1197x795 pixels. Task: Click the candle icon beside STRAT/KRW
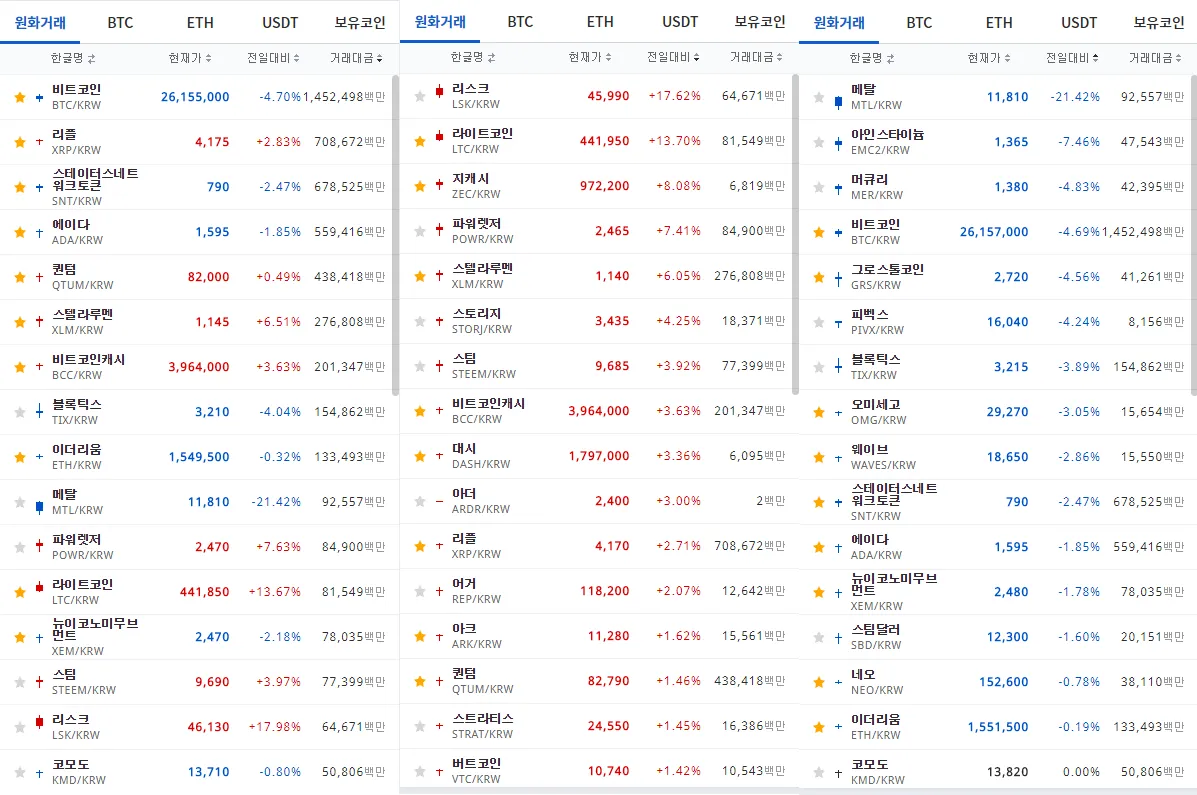[439, 726]
